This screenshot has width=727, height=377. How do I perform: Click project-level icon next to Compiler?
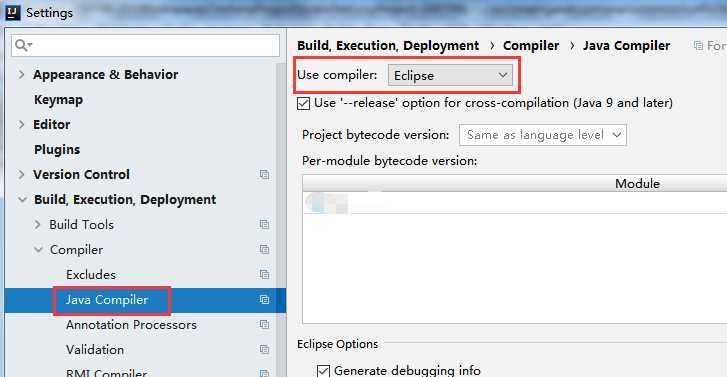click(264, 250)
